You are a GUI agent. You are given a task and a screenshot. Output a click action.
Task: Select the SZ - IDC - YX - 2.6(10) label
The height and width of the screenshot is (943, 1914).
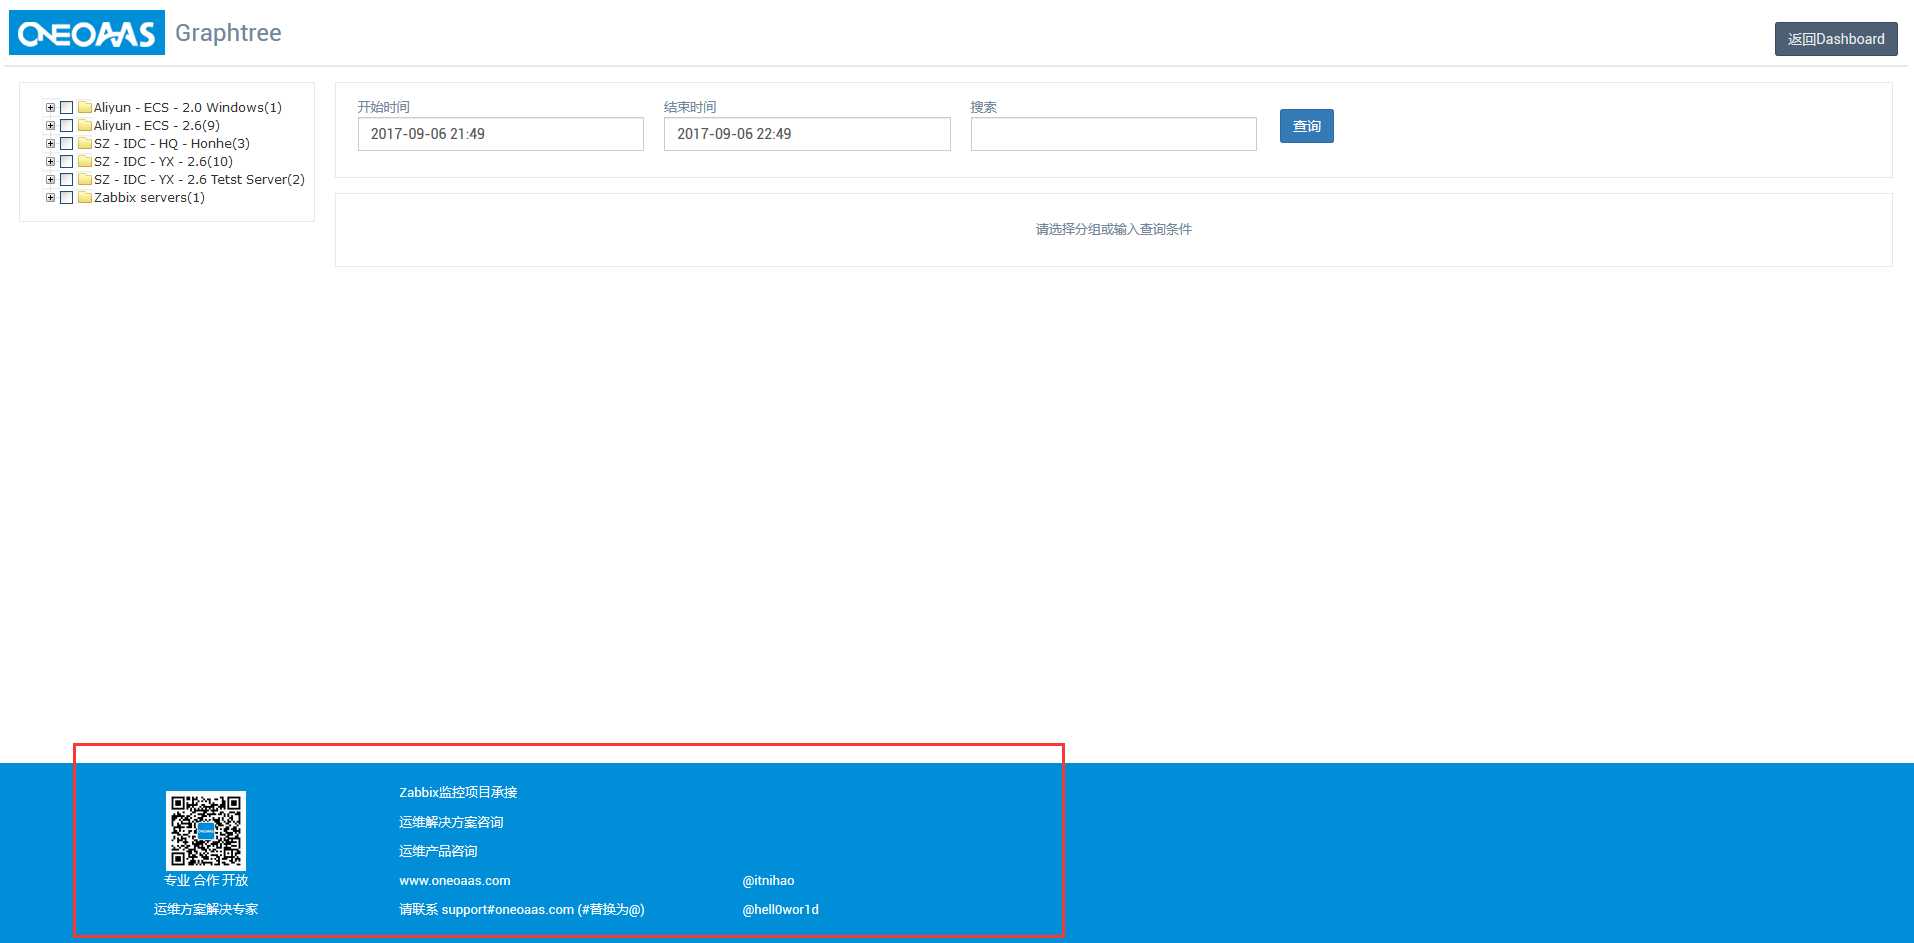(x=163, y=161)
